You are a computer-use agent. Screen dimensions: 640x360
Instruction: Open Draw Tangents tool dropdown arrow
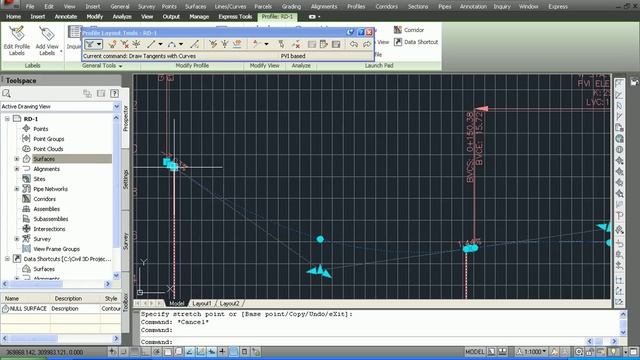coord(99,44)
